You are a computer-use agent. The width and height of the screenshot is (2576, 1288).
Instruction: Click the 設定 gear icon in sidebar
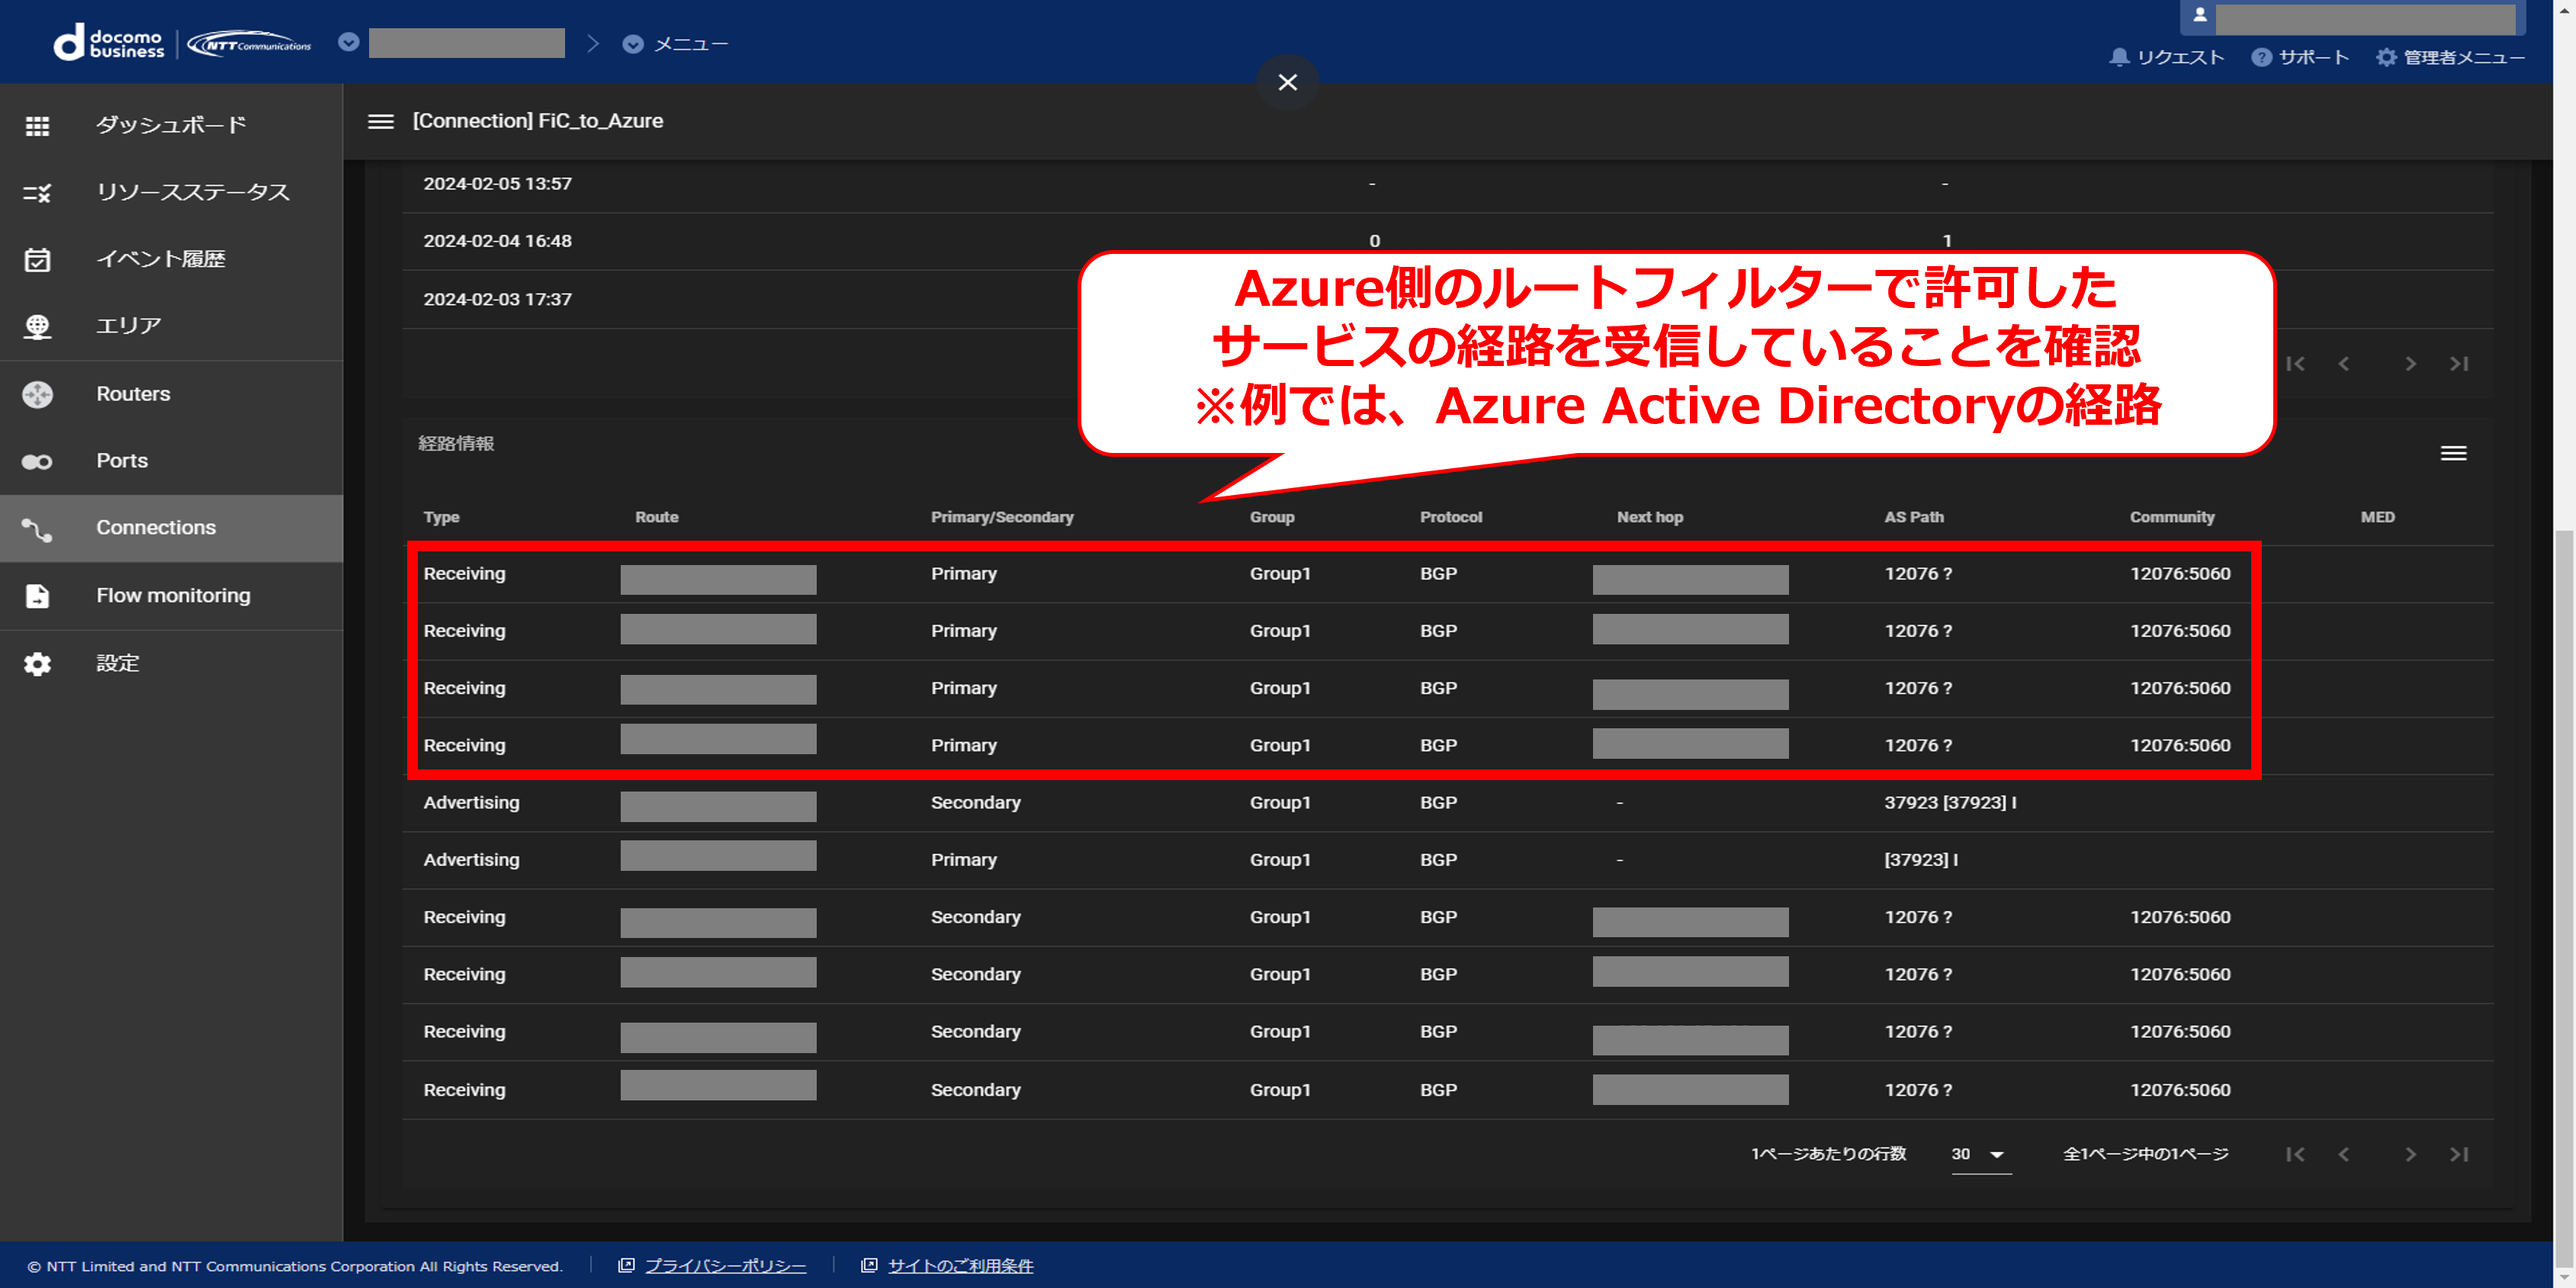click(37, 664)
